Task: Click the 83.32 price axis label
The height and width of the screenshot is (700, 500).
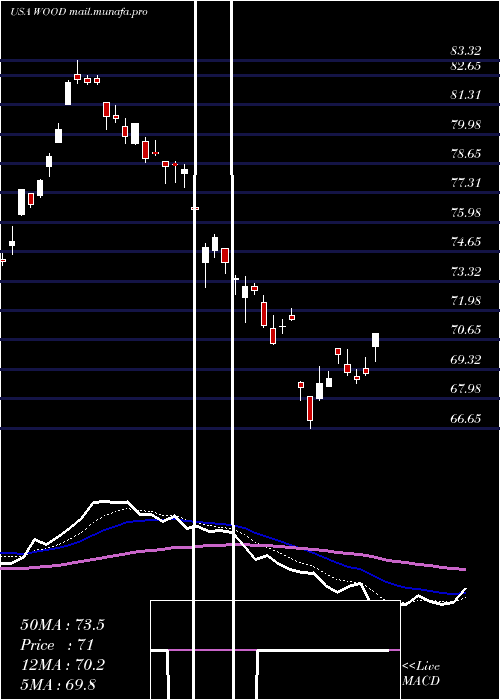Action: coord(466,51)
